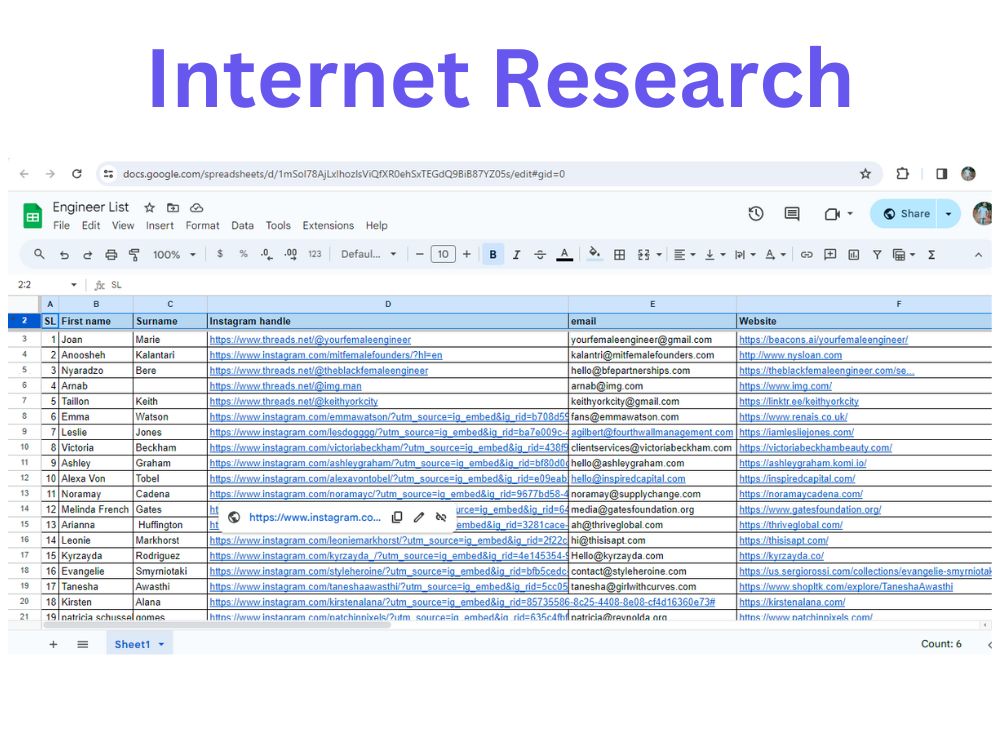The height and width of the screenshot is (750, 1000).
Task: Undo the last action
Action: [x=64, y=254]
